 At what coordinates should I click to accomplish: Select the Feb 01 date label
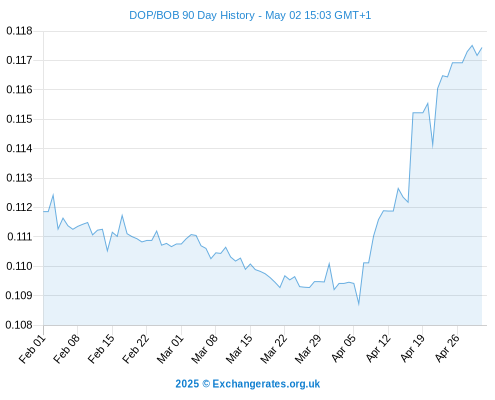[x=32, y=348]
